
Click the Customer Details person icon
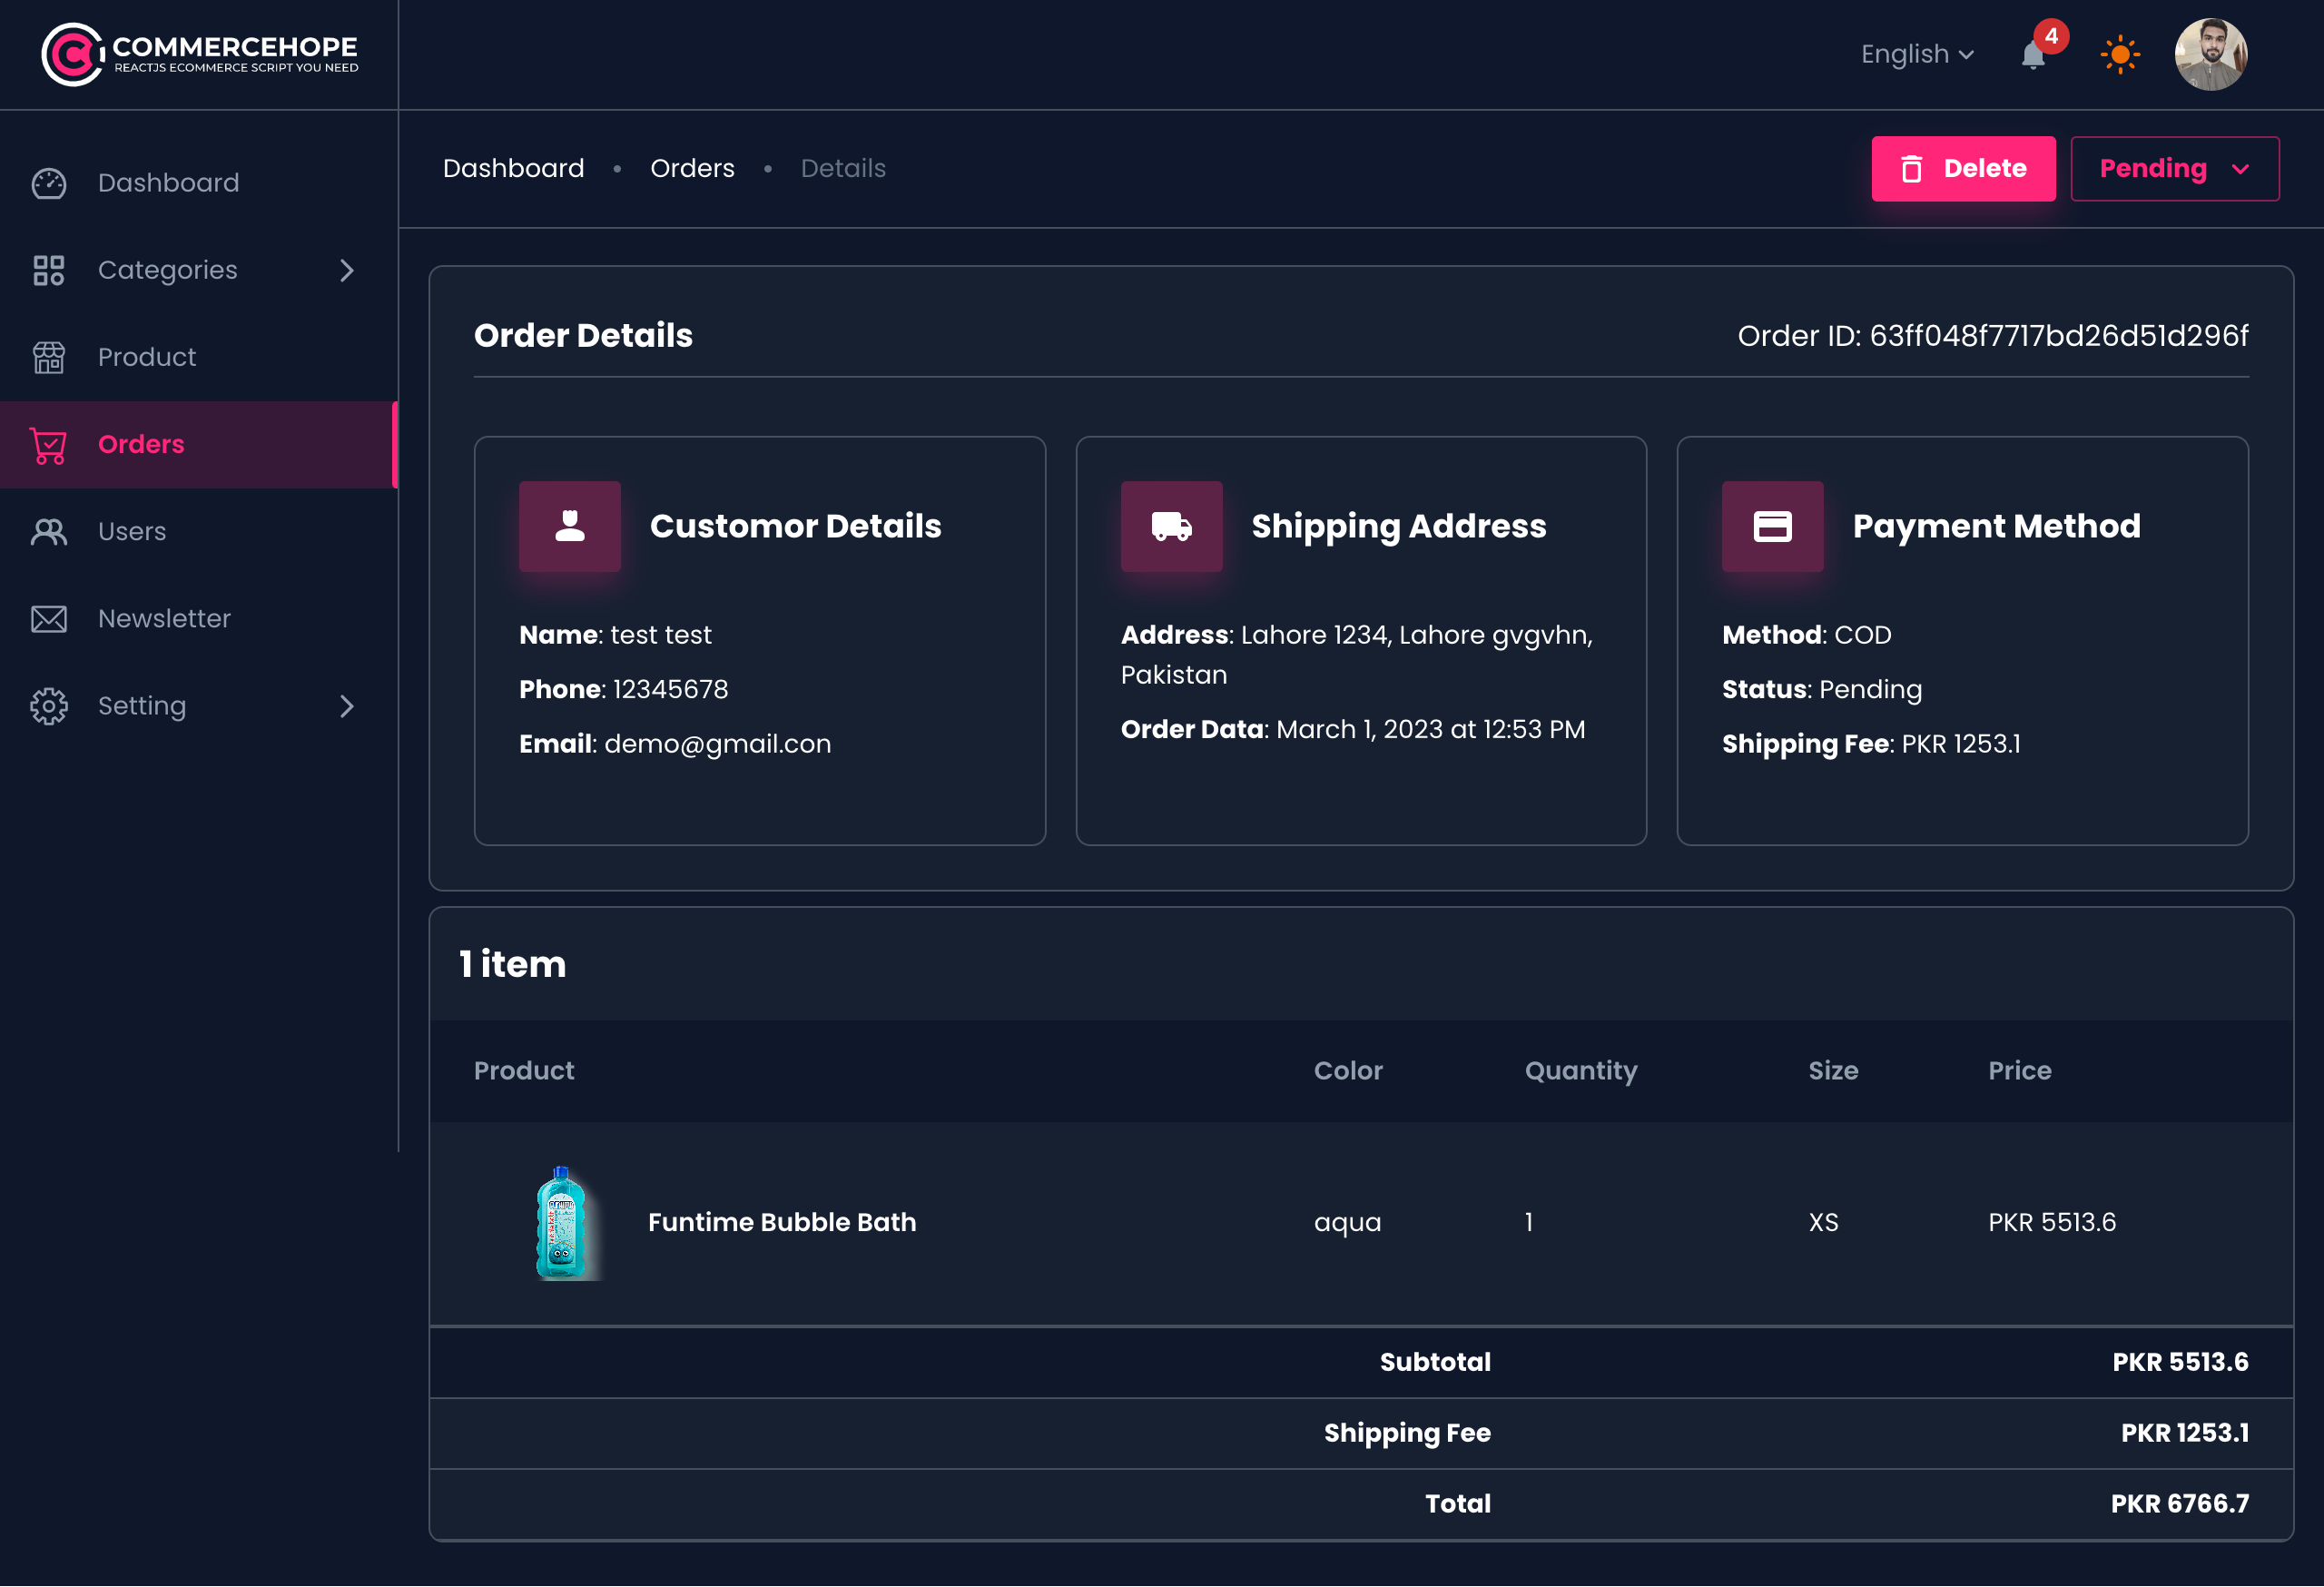point(569,527)
